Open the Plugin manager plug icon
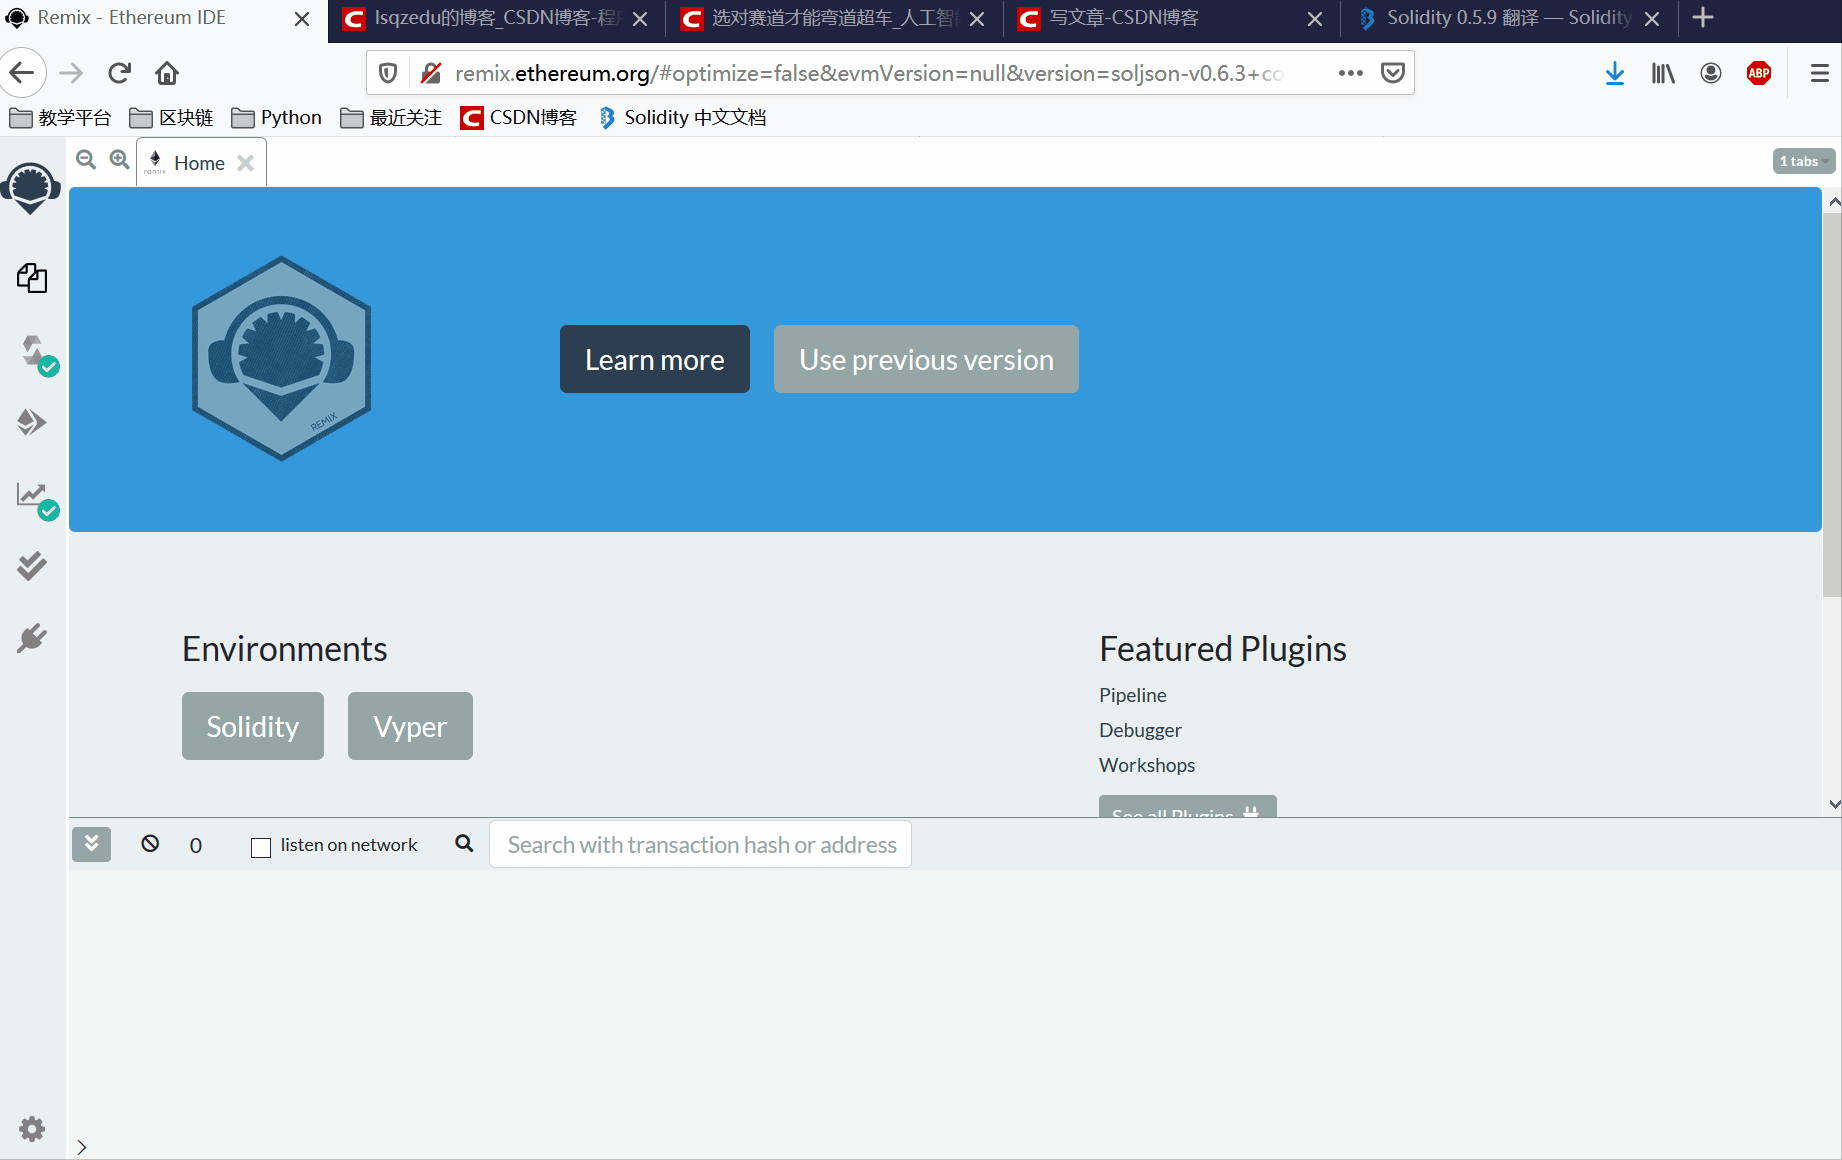Image resolution: width=1842 pixels, height=1160 pixels. [32, 638]
